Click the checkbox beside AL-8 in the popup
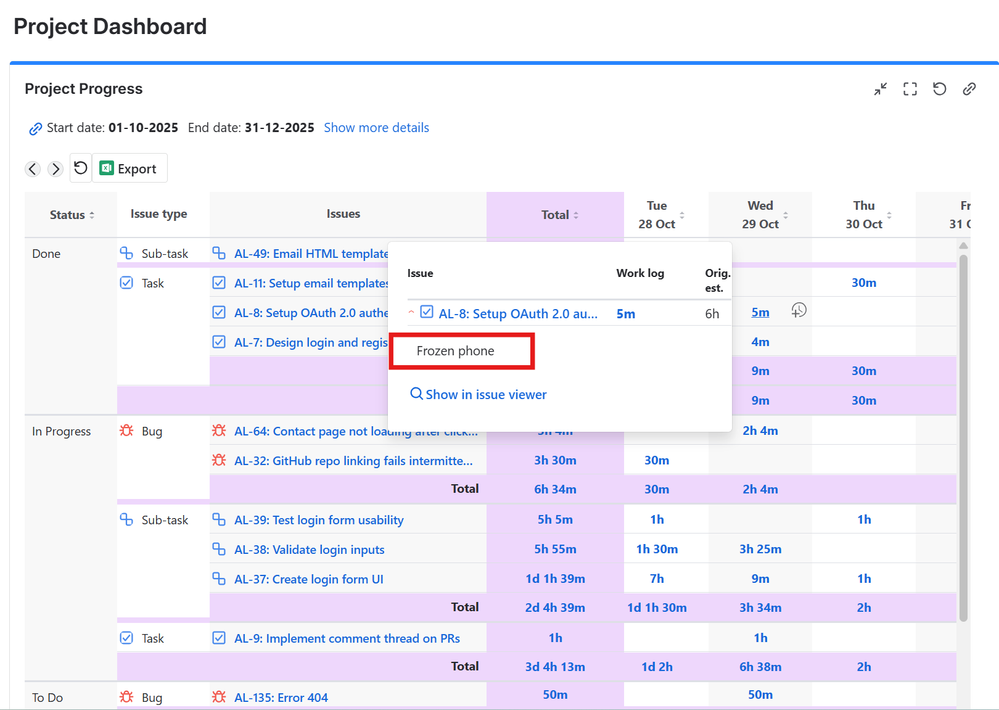The width and height of the screenshot is (999, 710). click(425, 312)
